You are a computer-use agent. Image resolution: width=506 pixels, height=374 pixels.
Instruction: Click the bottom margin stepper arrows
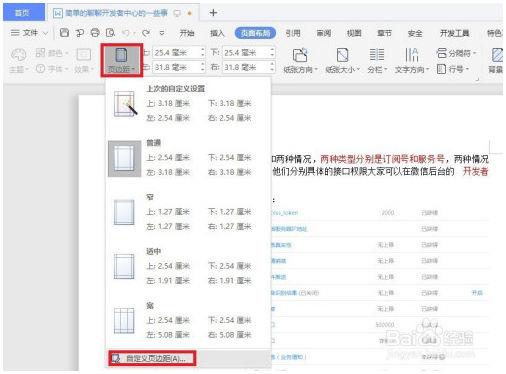click(x=273, y=52)
